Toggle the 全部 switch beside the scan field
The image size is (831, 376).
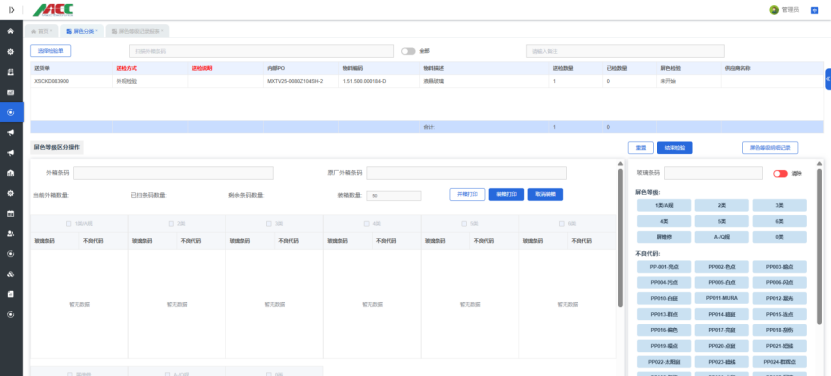(408, 51)
